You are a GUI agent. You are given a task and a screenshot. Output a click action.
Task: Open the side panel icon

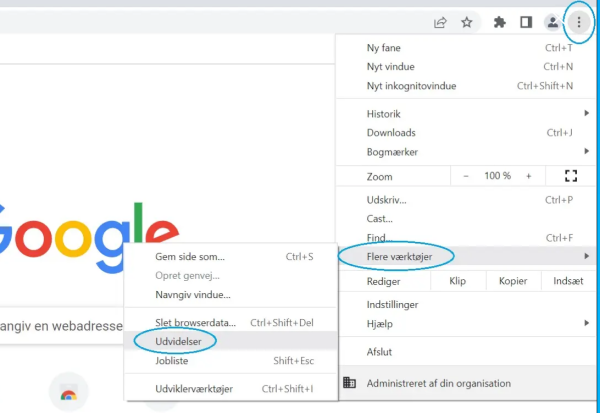point(526,22)
